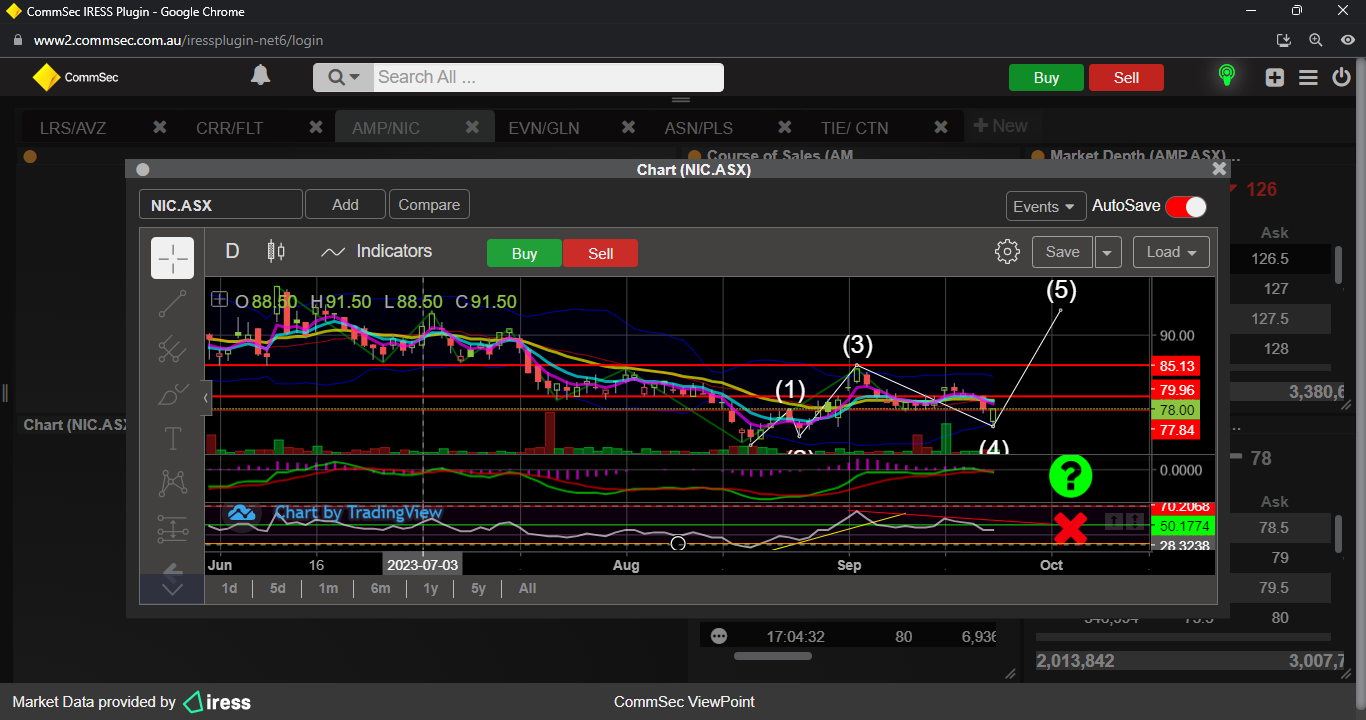Open the Load chart dropdown
The height and width of the screenshot is (720, 1366).
tap(1170, 252)
